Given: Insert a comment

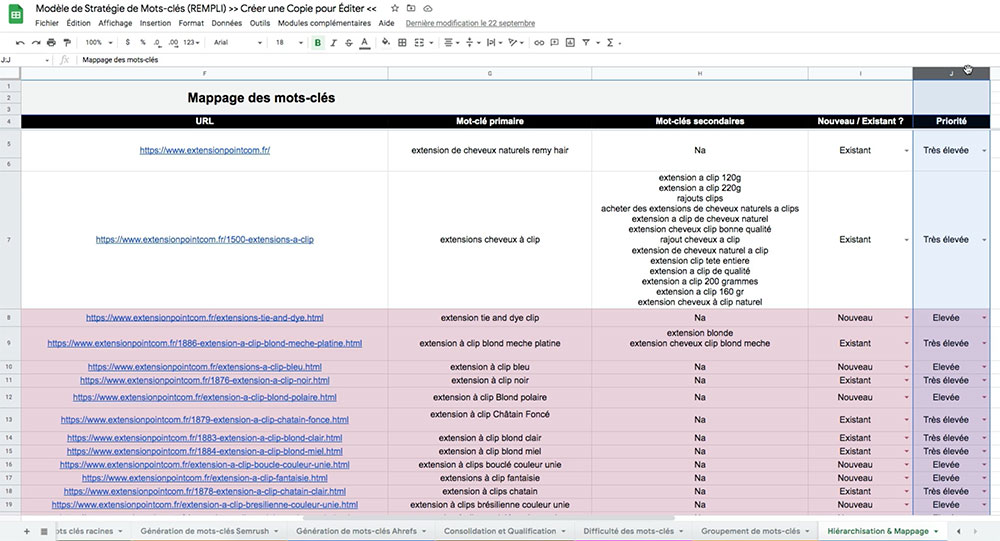Looking at the screenshot, I should point(554,43).
